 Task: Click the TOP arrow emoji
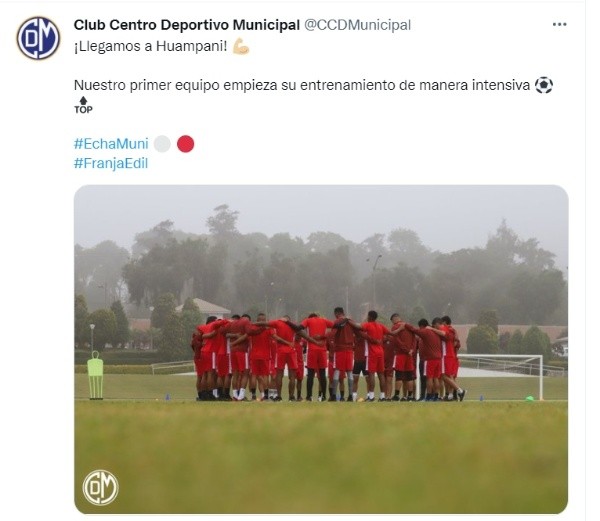[83, 105]
